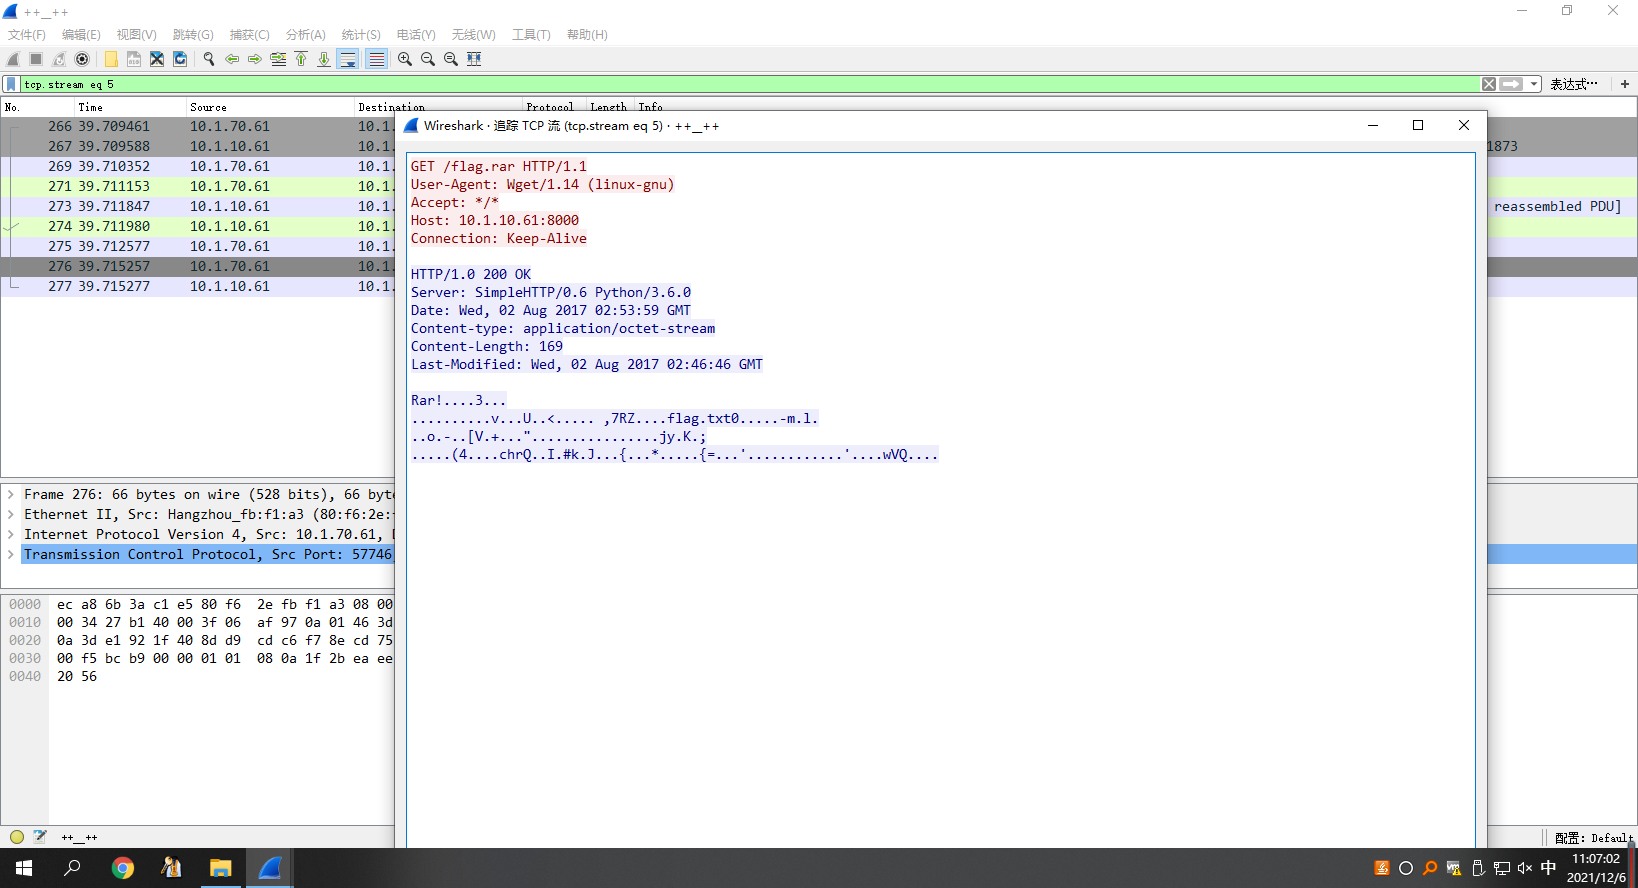Go back to previous packet arrow
The image size is (1638, 888).
[x=232, y=59]
